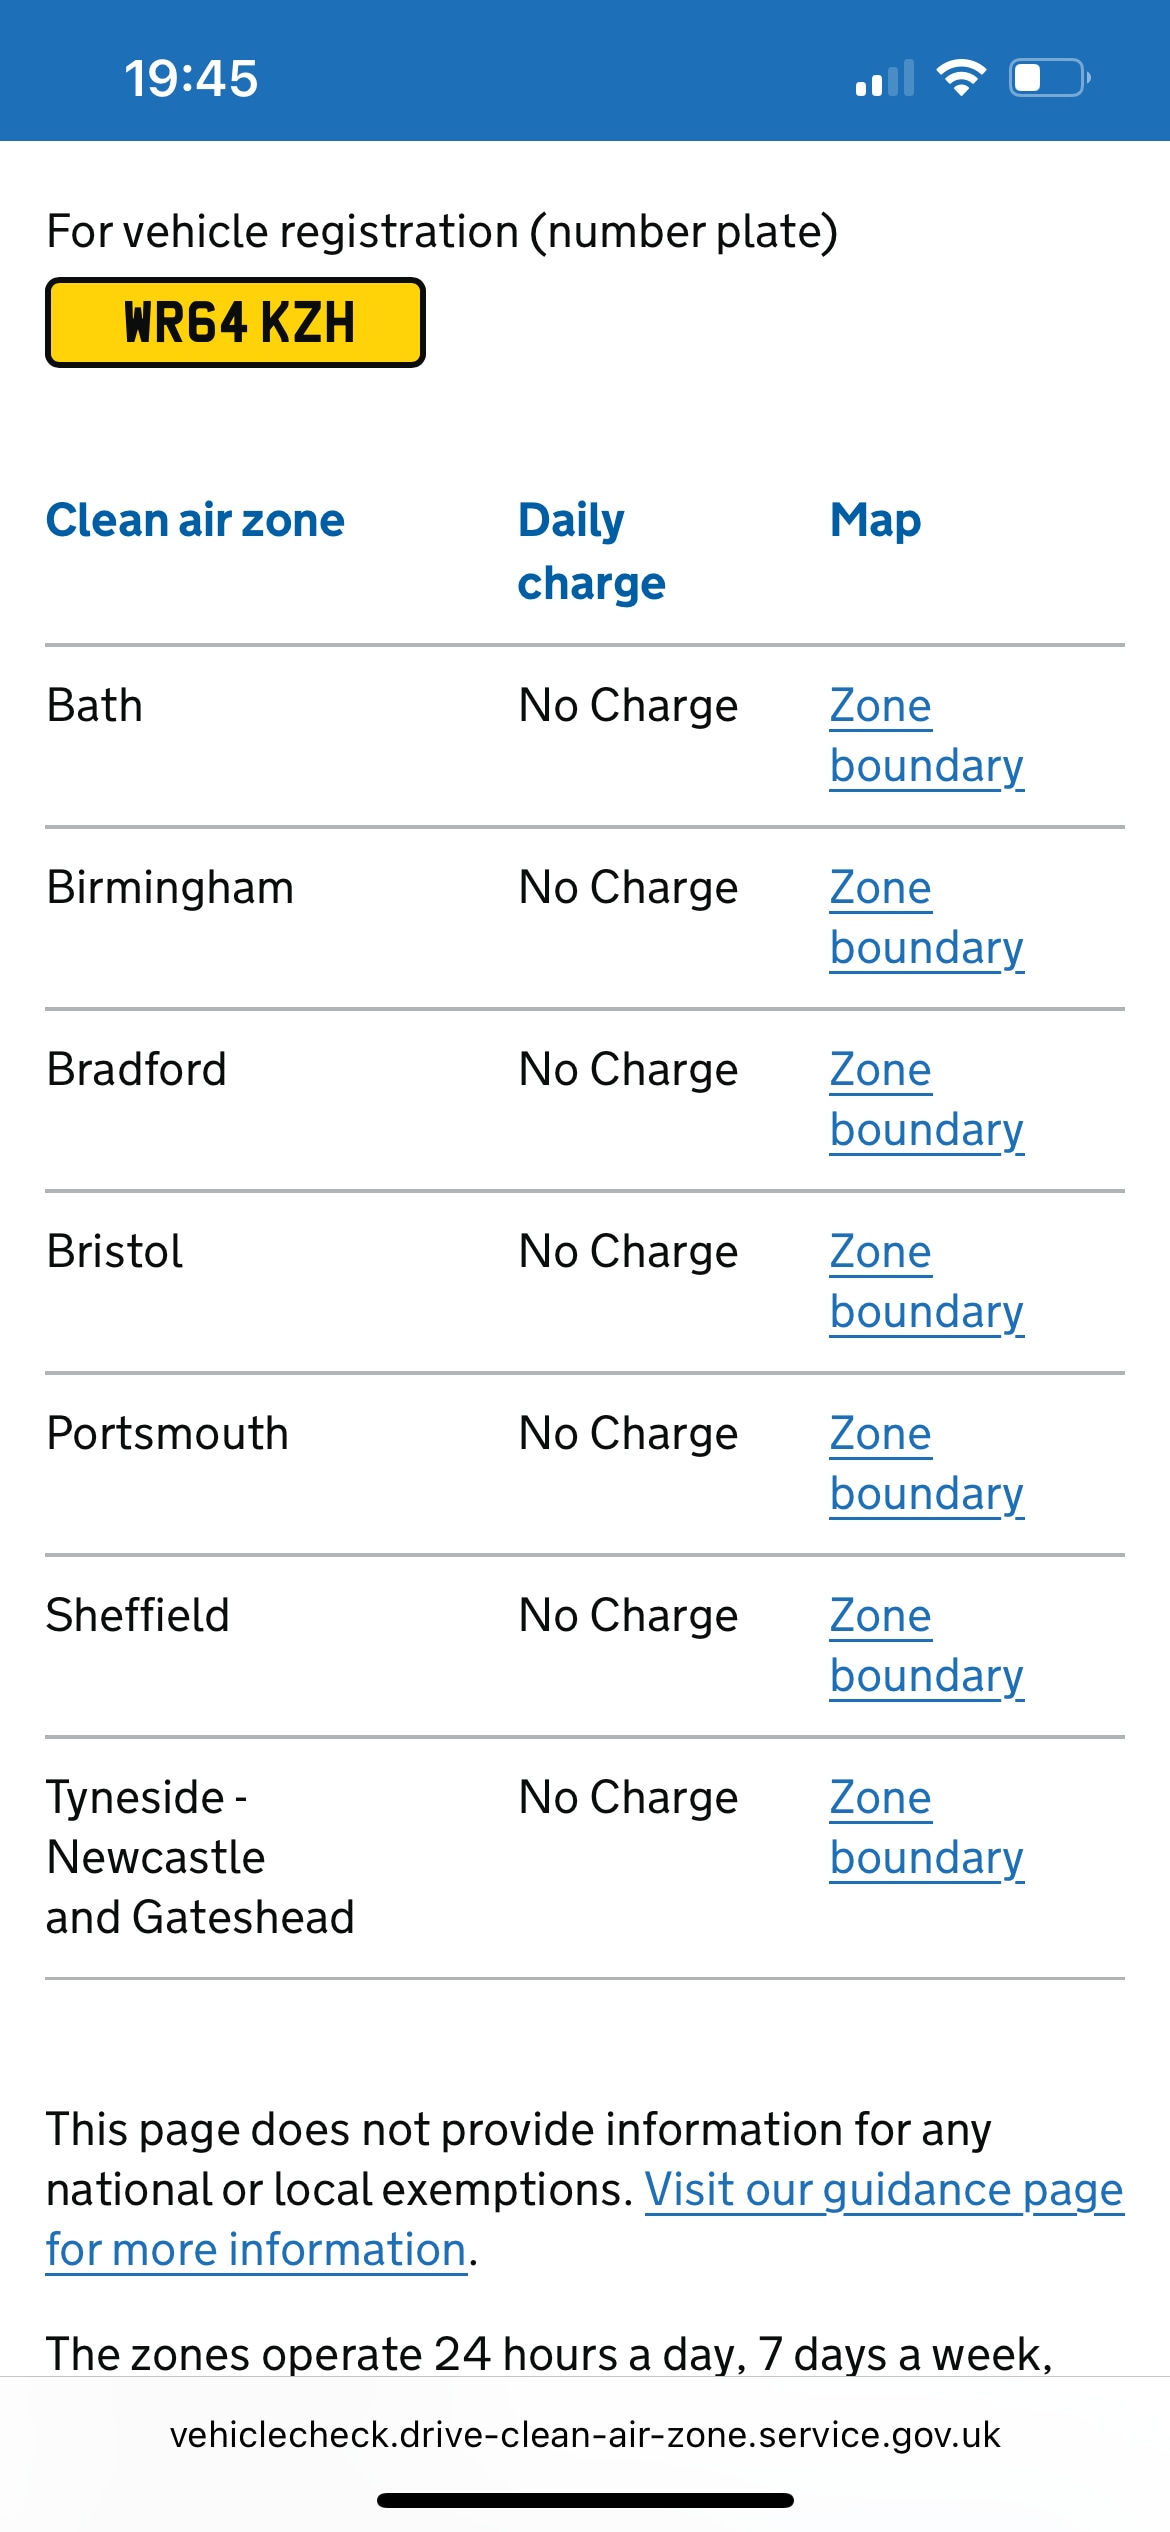Open Portsmouth zone boundary link
Viewport: 1170px width, 2532px height.
pos(925,1463)
